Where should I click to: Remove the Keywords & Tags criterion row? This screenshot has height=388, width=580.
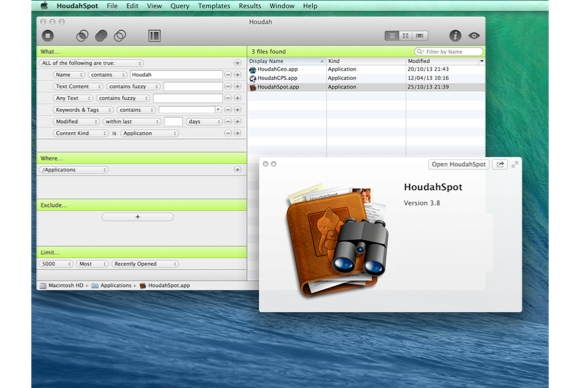[228, 110]
